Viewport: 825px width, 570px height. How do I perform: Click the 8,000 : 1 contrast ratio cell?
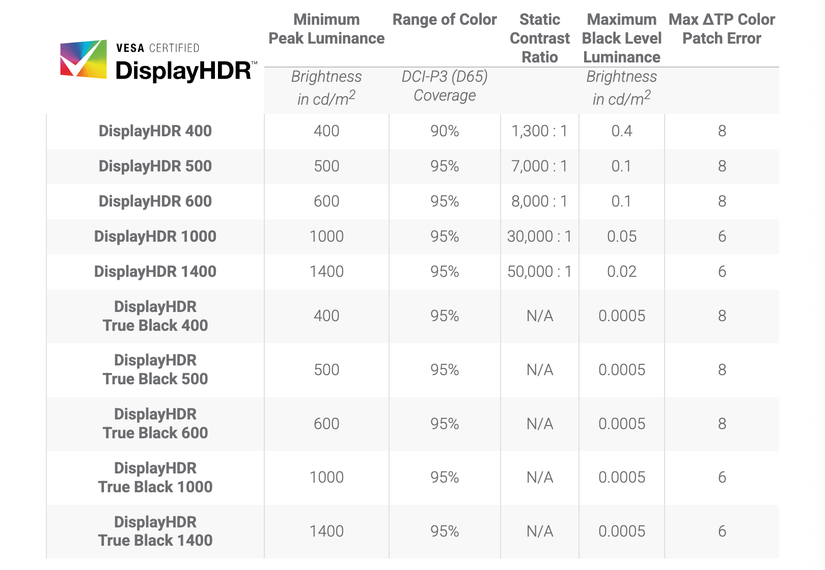click(540, 201)
